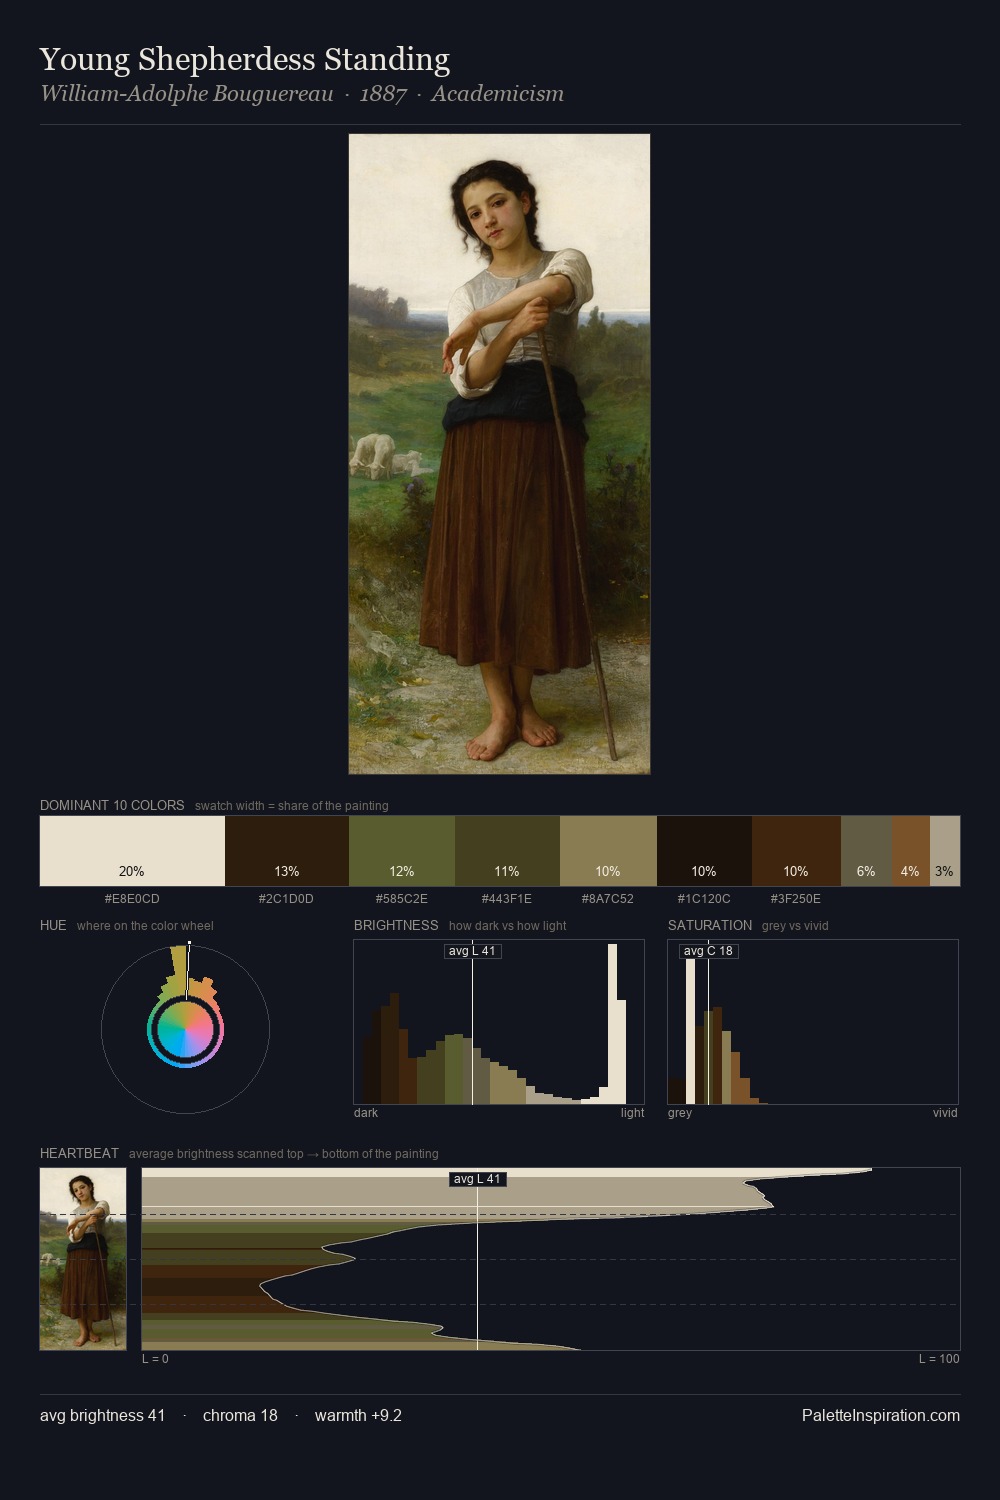The image size is (1000, 1500).
Task: Click the L = 0 axis label
Action: coord(155,1359)
